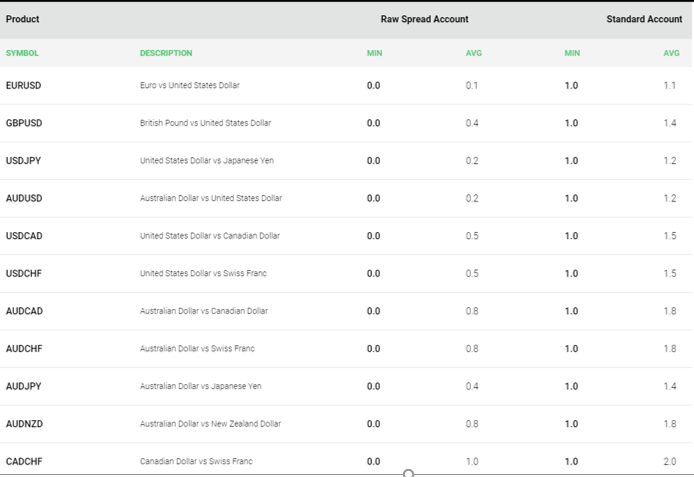
Task: Click the Standard Account heading
Action: (644, 19)
